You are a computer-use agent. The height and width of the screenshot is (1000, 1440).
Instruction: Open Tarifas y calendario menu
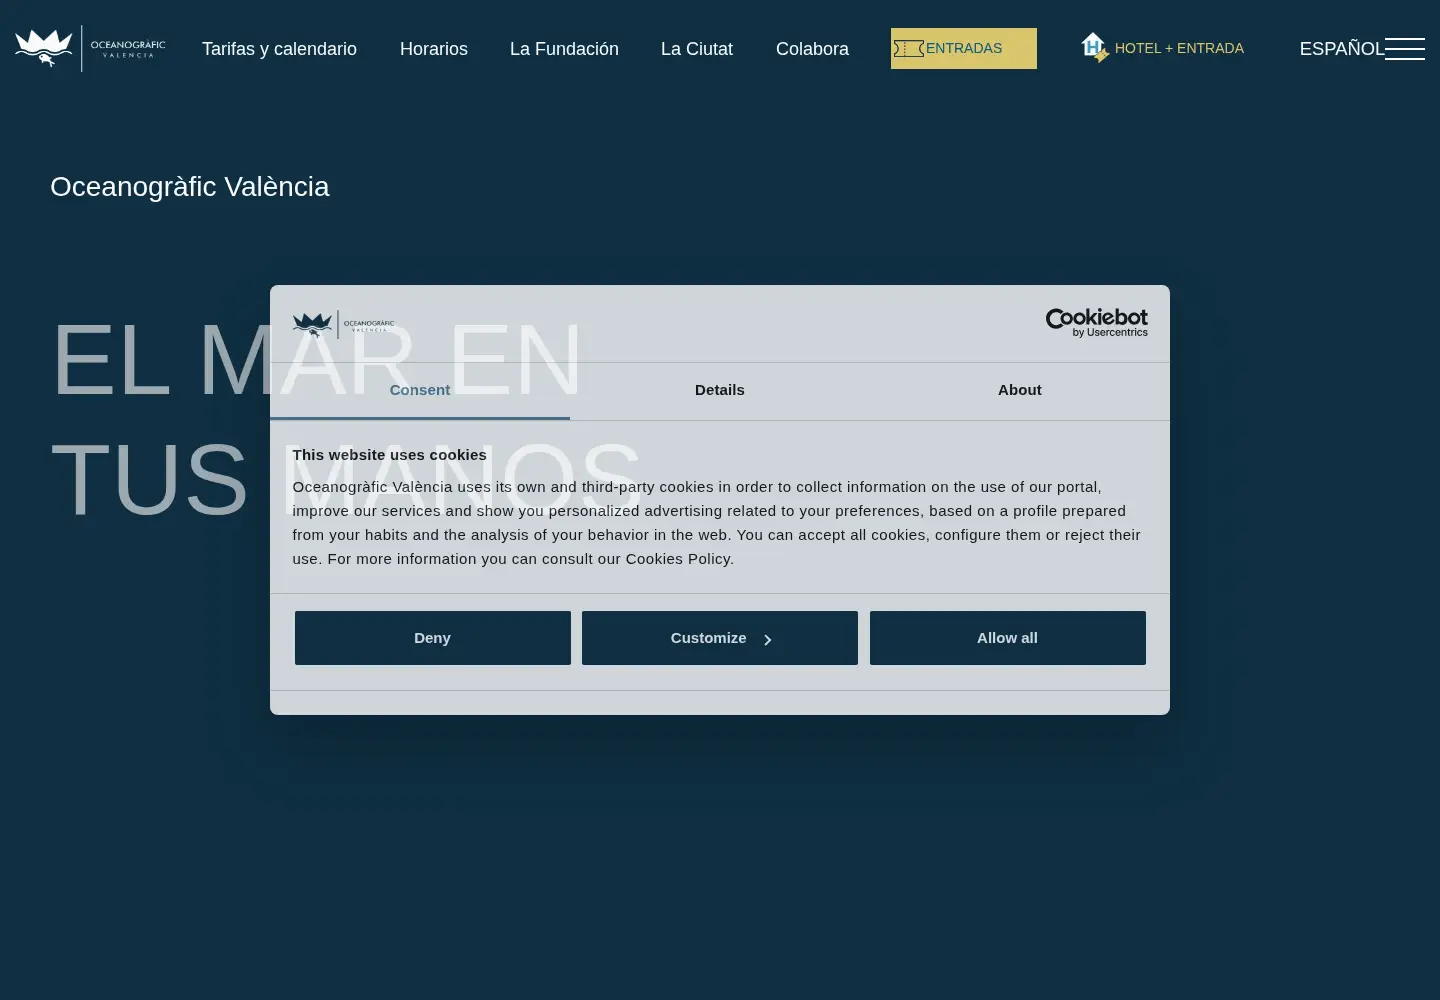[x=279, y=49]
